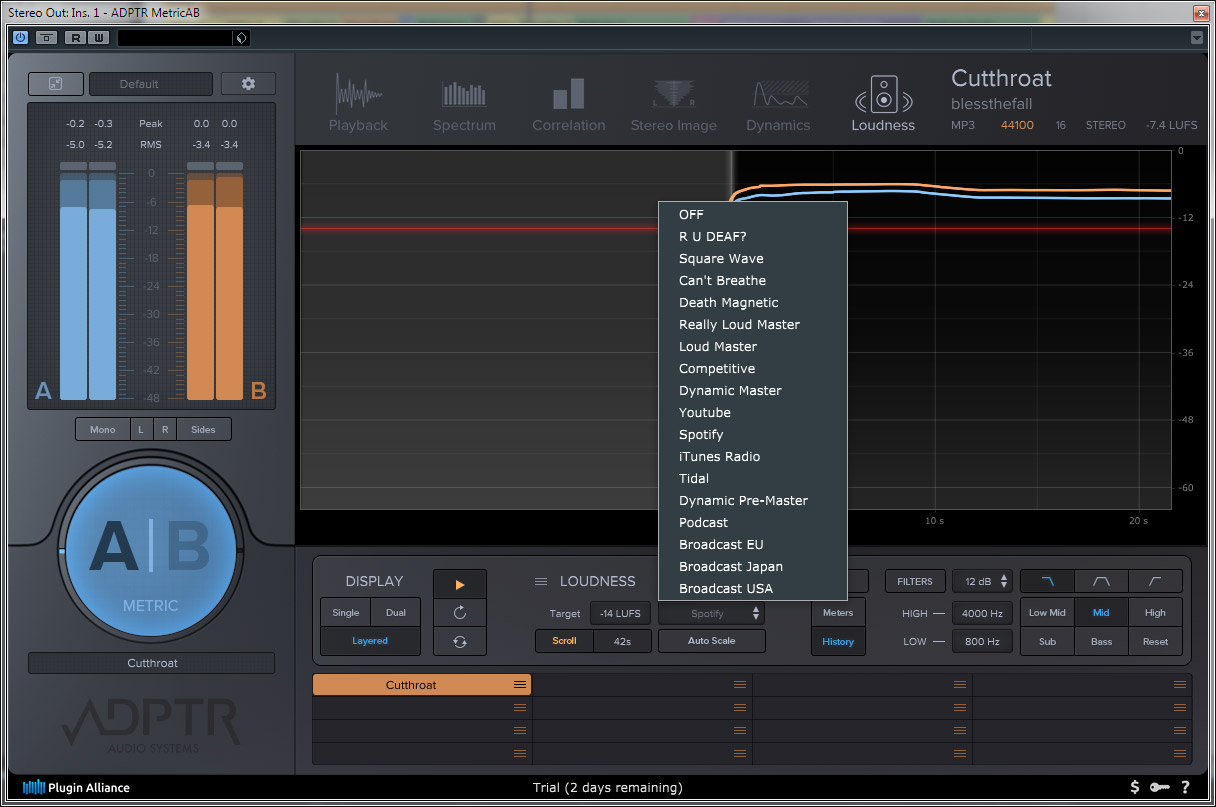Viewport: 1216px width, 807px height.
Task: Click the side-chain routing icon
Action: tap(46, 38)
